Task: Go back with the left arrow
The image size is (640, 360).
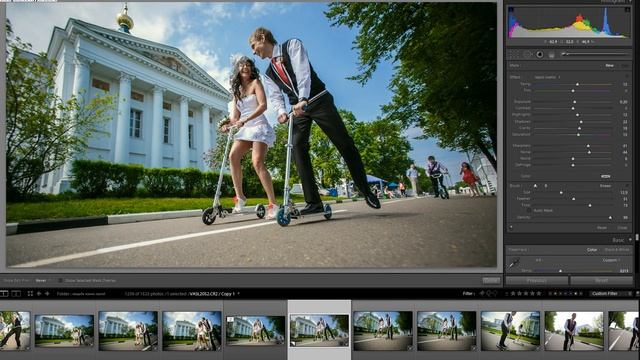Action: click(x=39, y=293)
